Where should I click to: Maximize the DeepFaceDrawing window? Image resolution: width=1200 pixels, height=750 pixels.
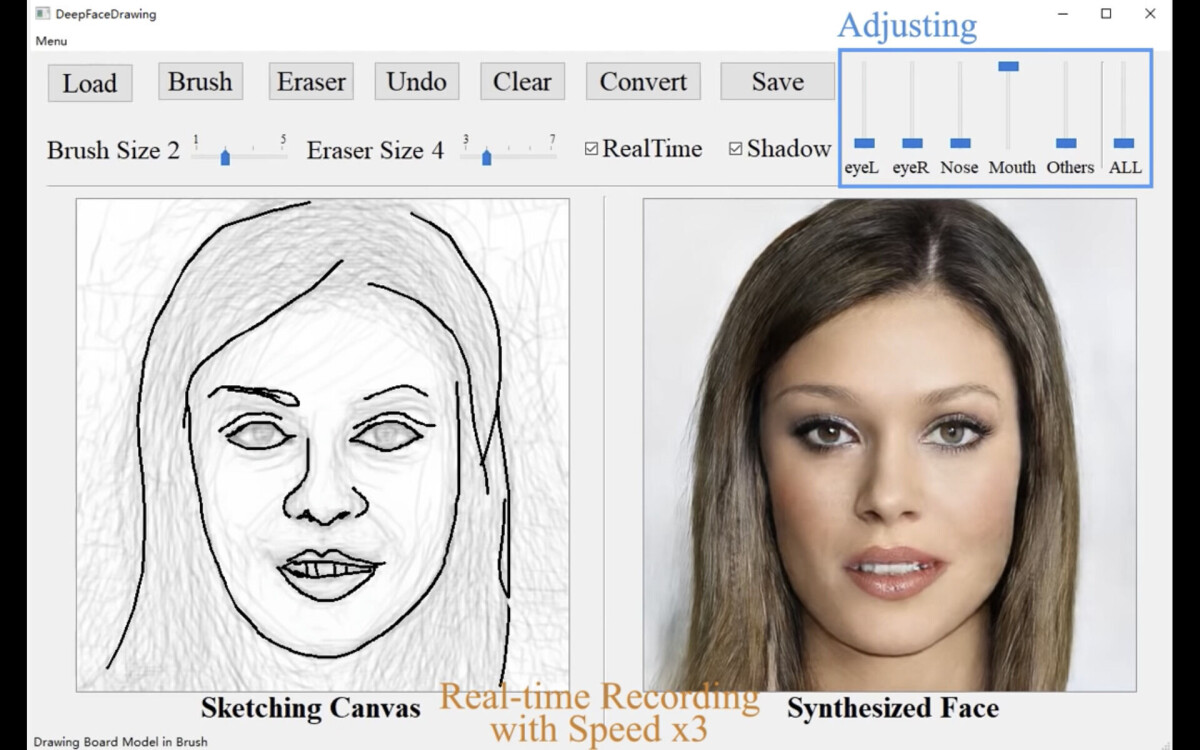pos(1106,14)
